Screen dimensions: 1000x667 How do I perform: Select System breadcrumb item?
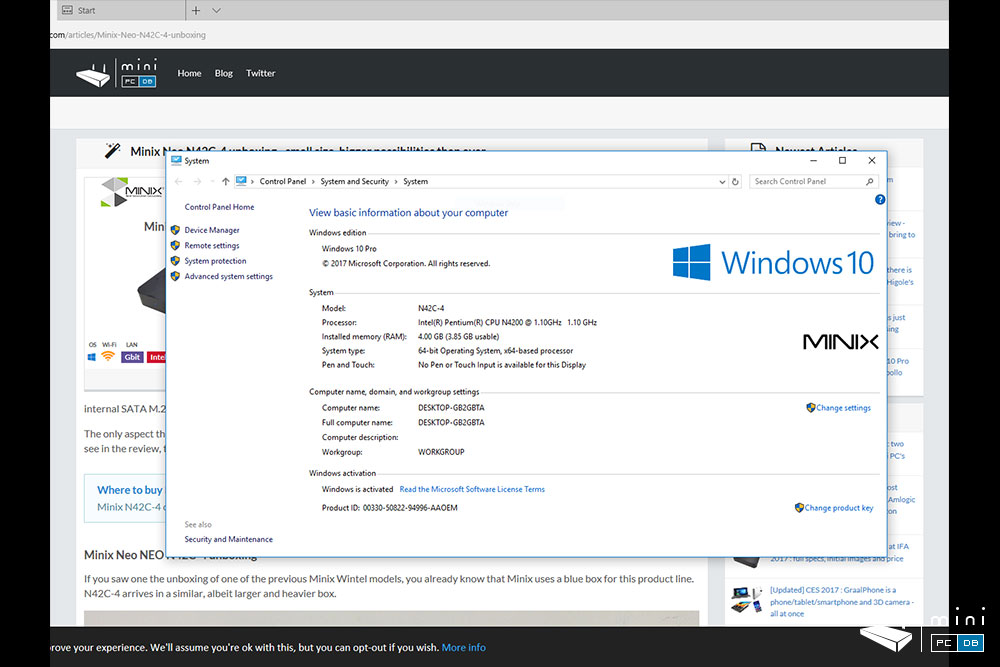click(x=415, y=182)
